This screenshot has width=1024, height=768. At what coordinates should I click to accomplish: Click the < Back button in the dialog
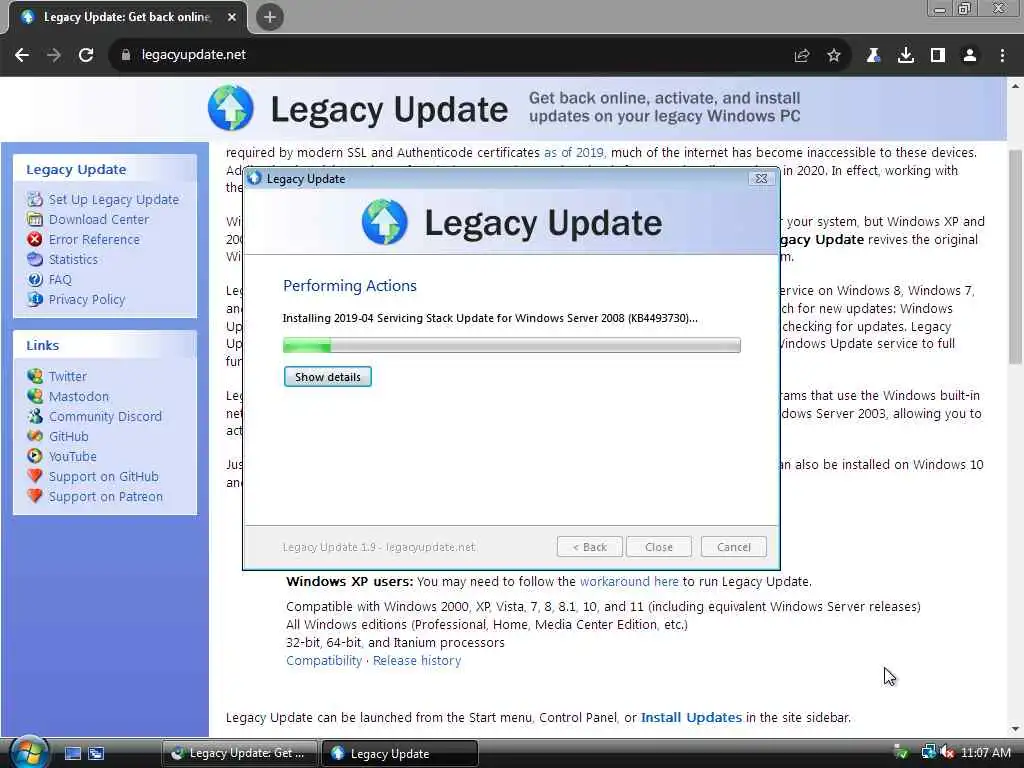pyautogui.click(x=590, y=547)
